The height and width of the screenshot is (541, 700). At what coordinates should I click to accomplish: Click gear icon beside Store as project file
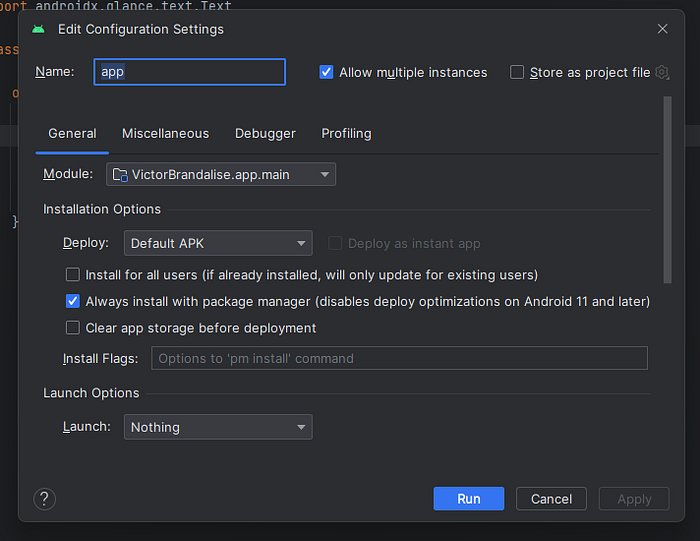(661, 72)
